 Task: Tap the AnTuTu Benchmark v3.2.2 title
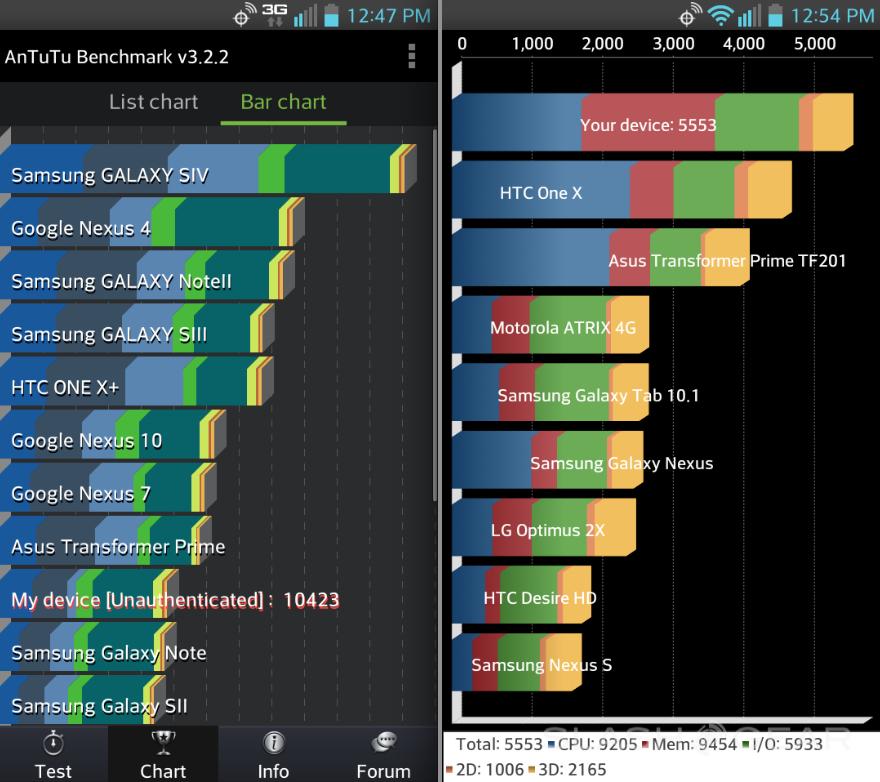pyautogui.click(x=117, y=57)
